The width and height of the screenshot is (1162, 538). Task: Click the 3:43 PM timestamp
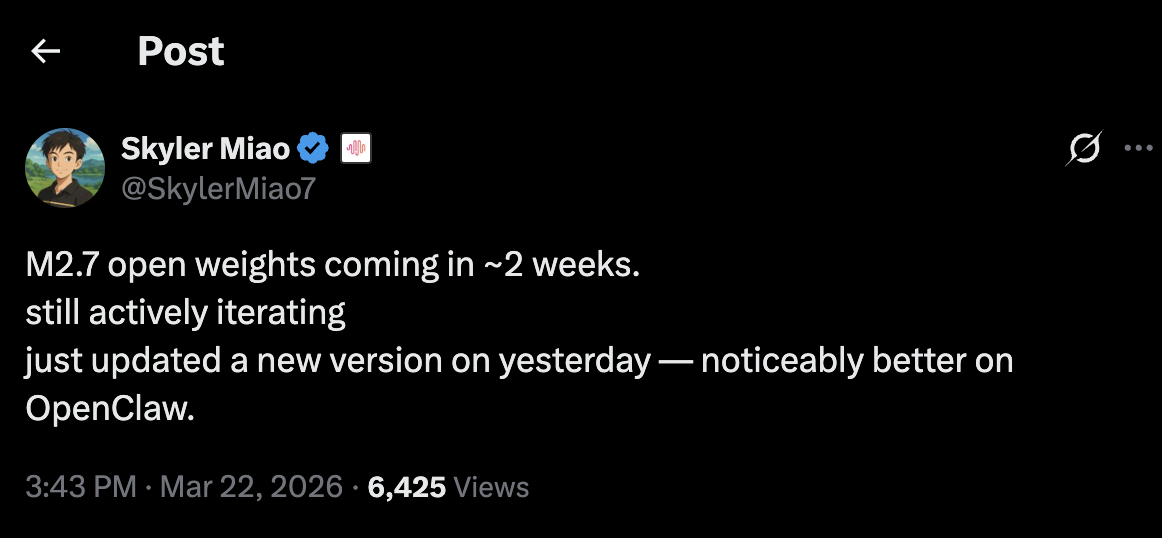click(x=81, y=487)
